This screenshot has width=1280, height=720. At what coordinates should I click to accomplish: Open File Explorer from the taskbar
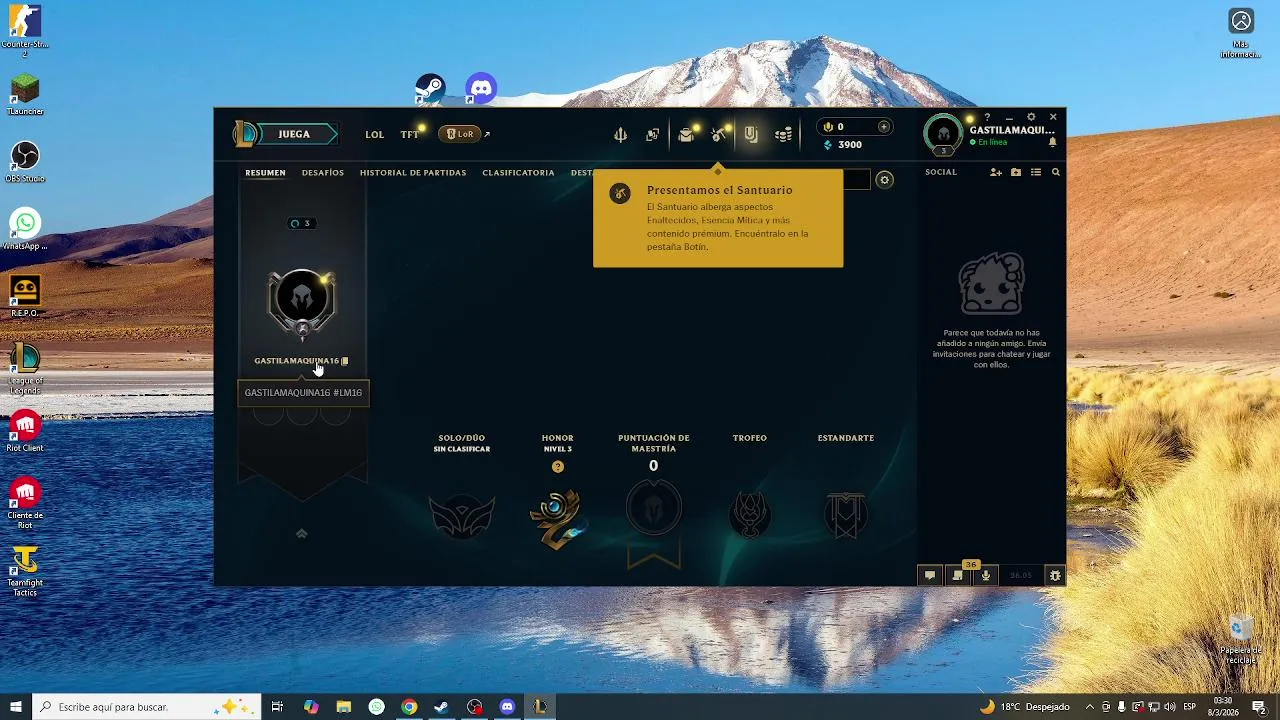(x=343, y=707)
